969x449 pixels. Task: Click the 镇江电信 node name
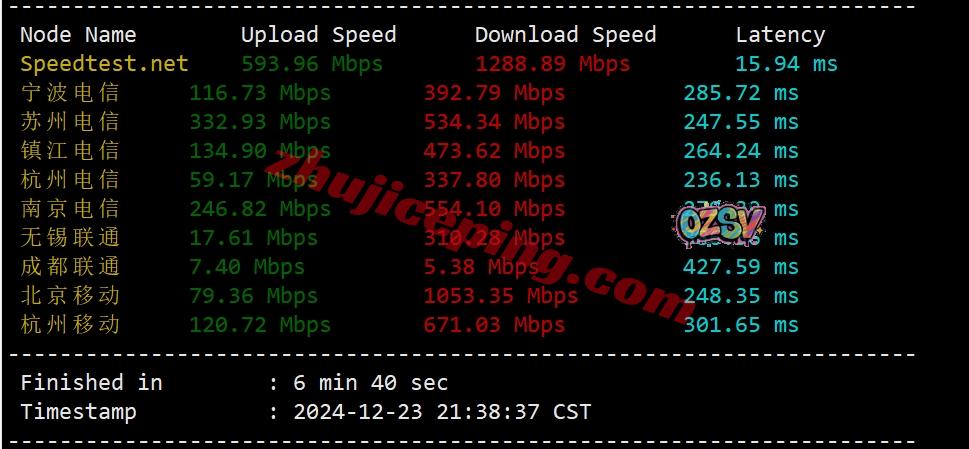pos(70,151)
